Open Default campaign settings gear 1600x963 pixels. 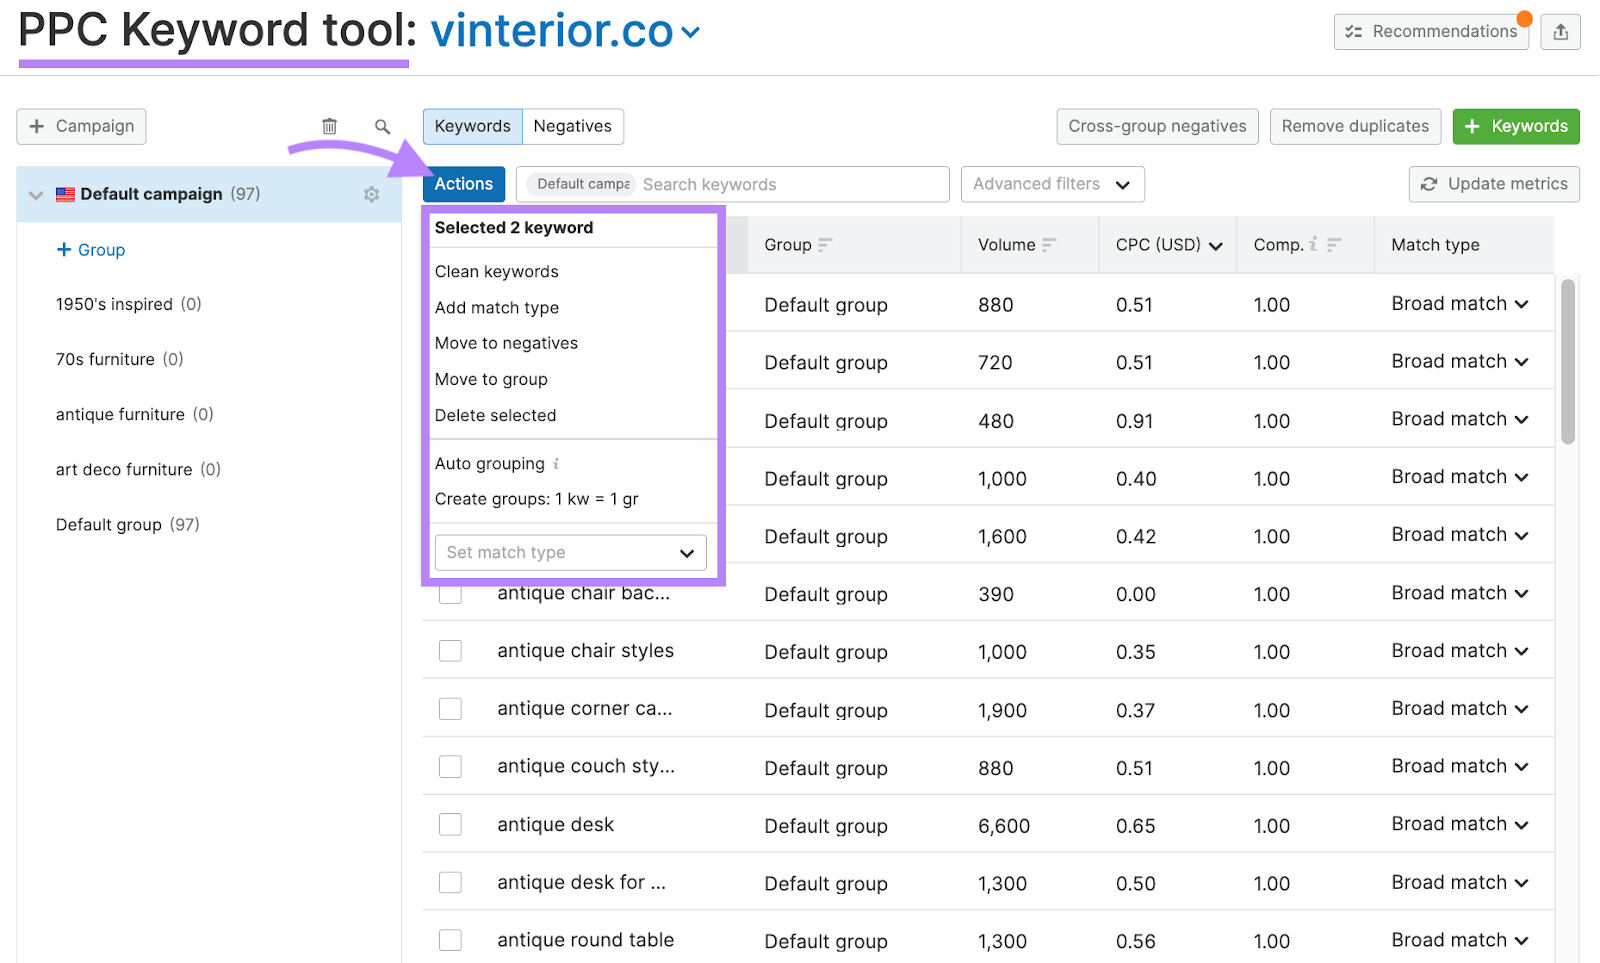[371, 194]
